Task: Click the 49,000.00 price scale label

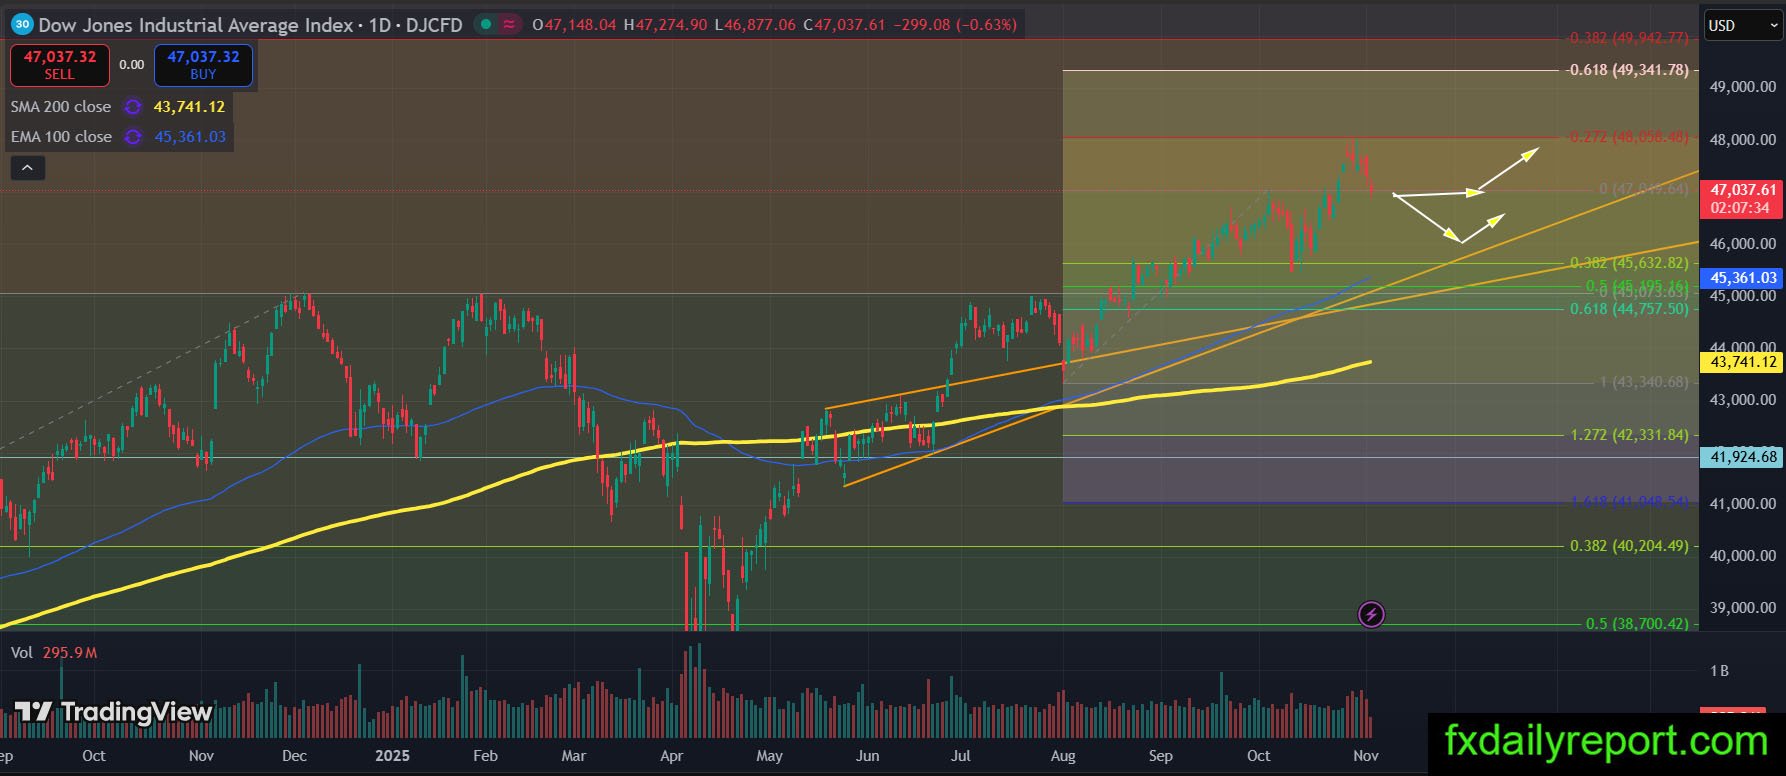Action: pyautogui.click(x=1743, y=87)
